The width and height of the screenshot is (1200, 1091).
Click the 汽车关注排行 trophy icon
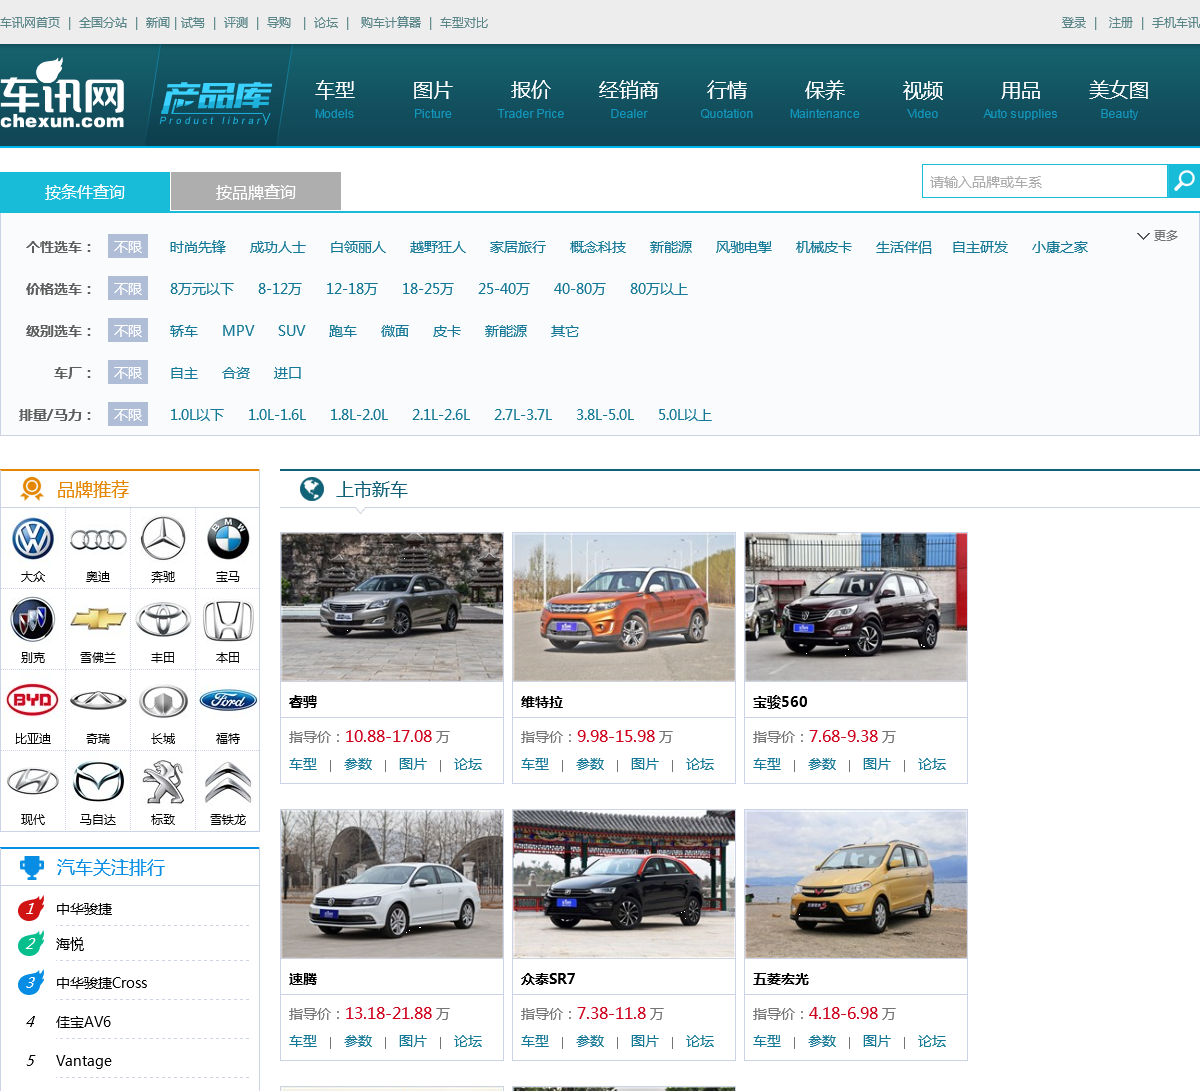[32, 867]
